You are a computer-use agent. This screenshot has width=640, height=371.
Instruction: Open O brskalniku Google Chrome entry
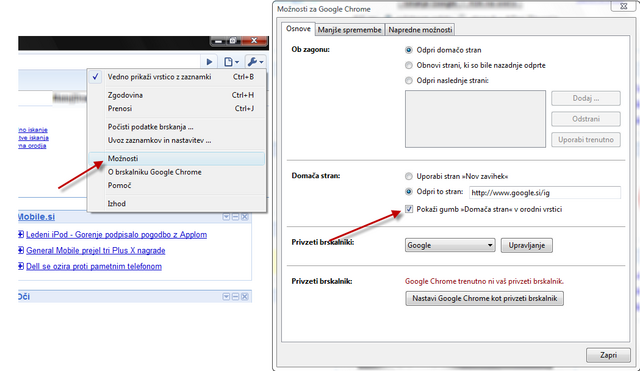tap(177, 172)
